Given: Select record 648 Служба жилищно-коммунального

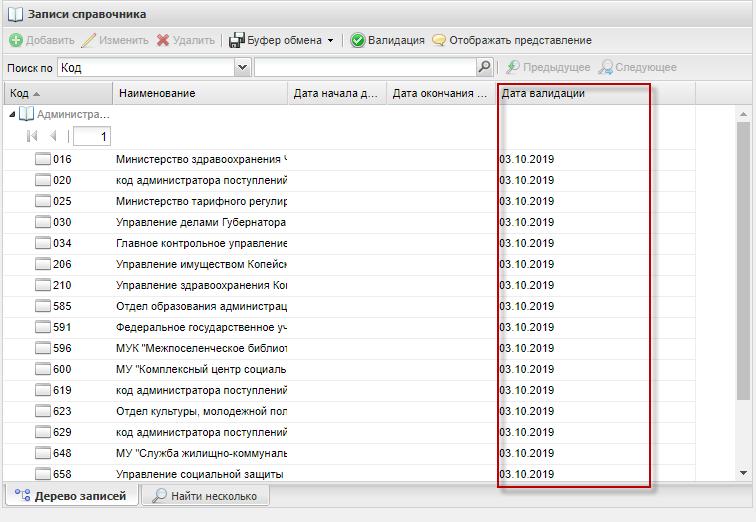Looking at the screenshot, I should pyautogui.click(x=200, y=453).
